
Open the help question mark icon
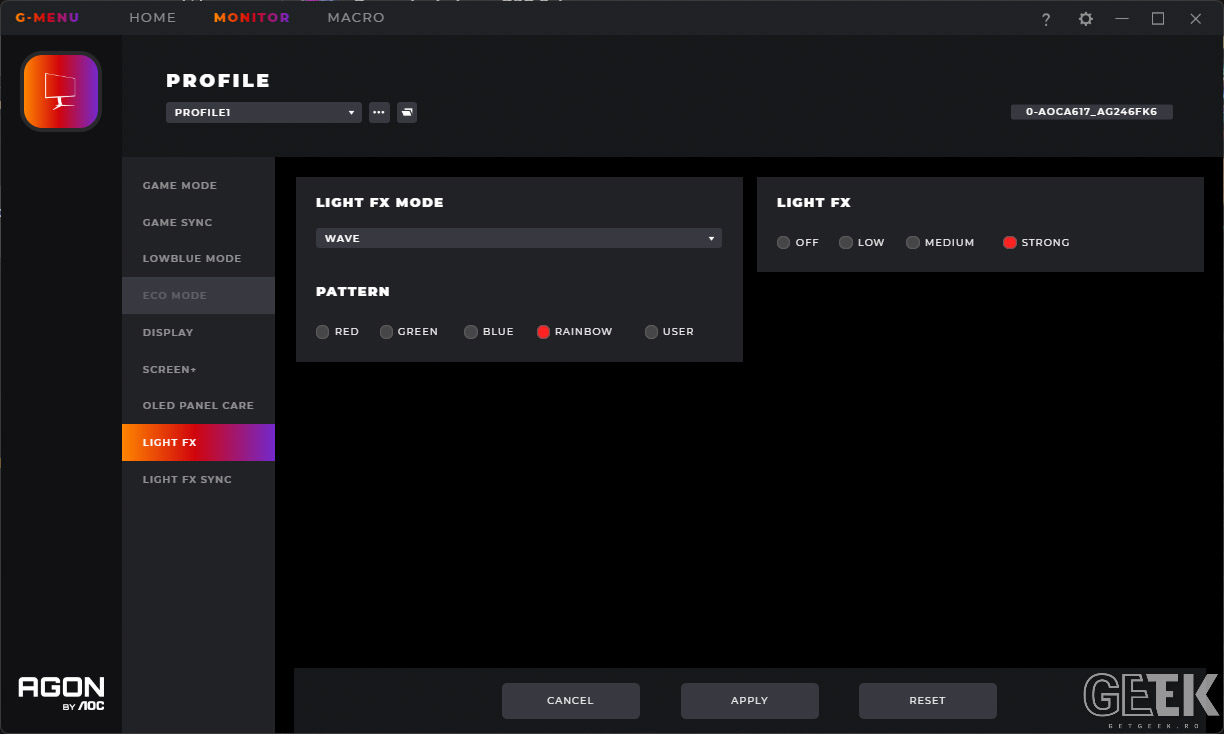click(1046, 19)
